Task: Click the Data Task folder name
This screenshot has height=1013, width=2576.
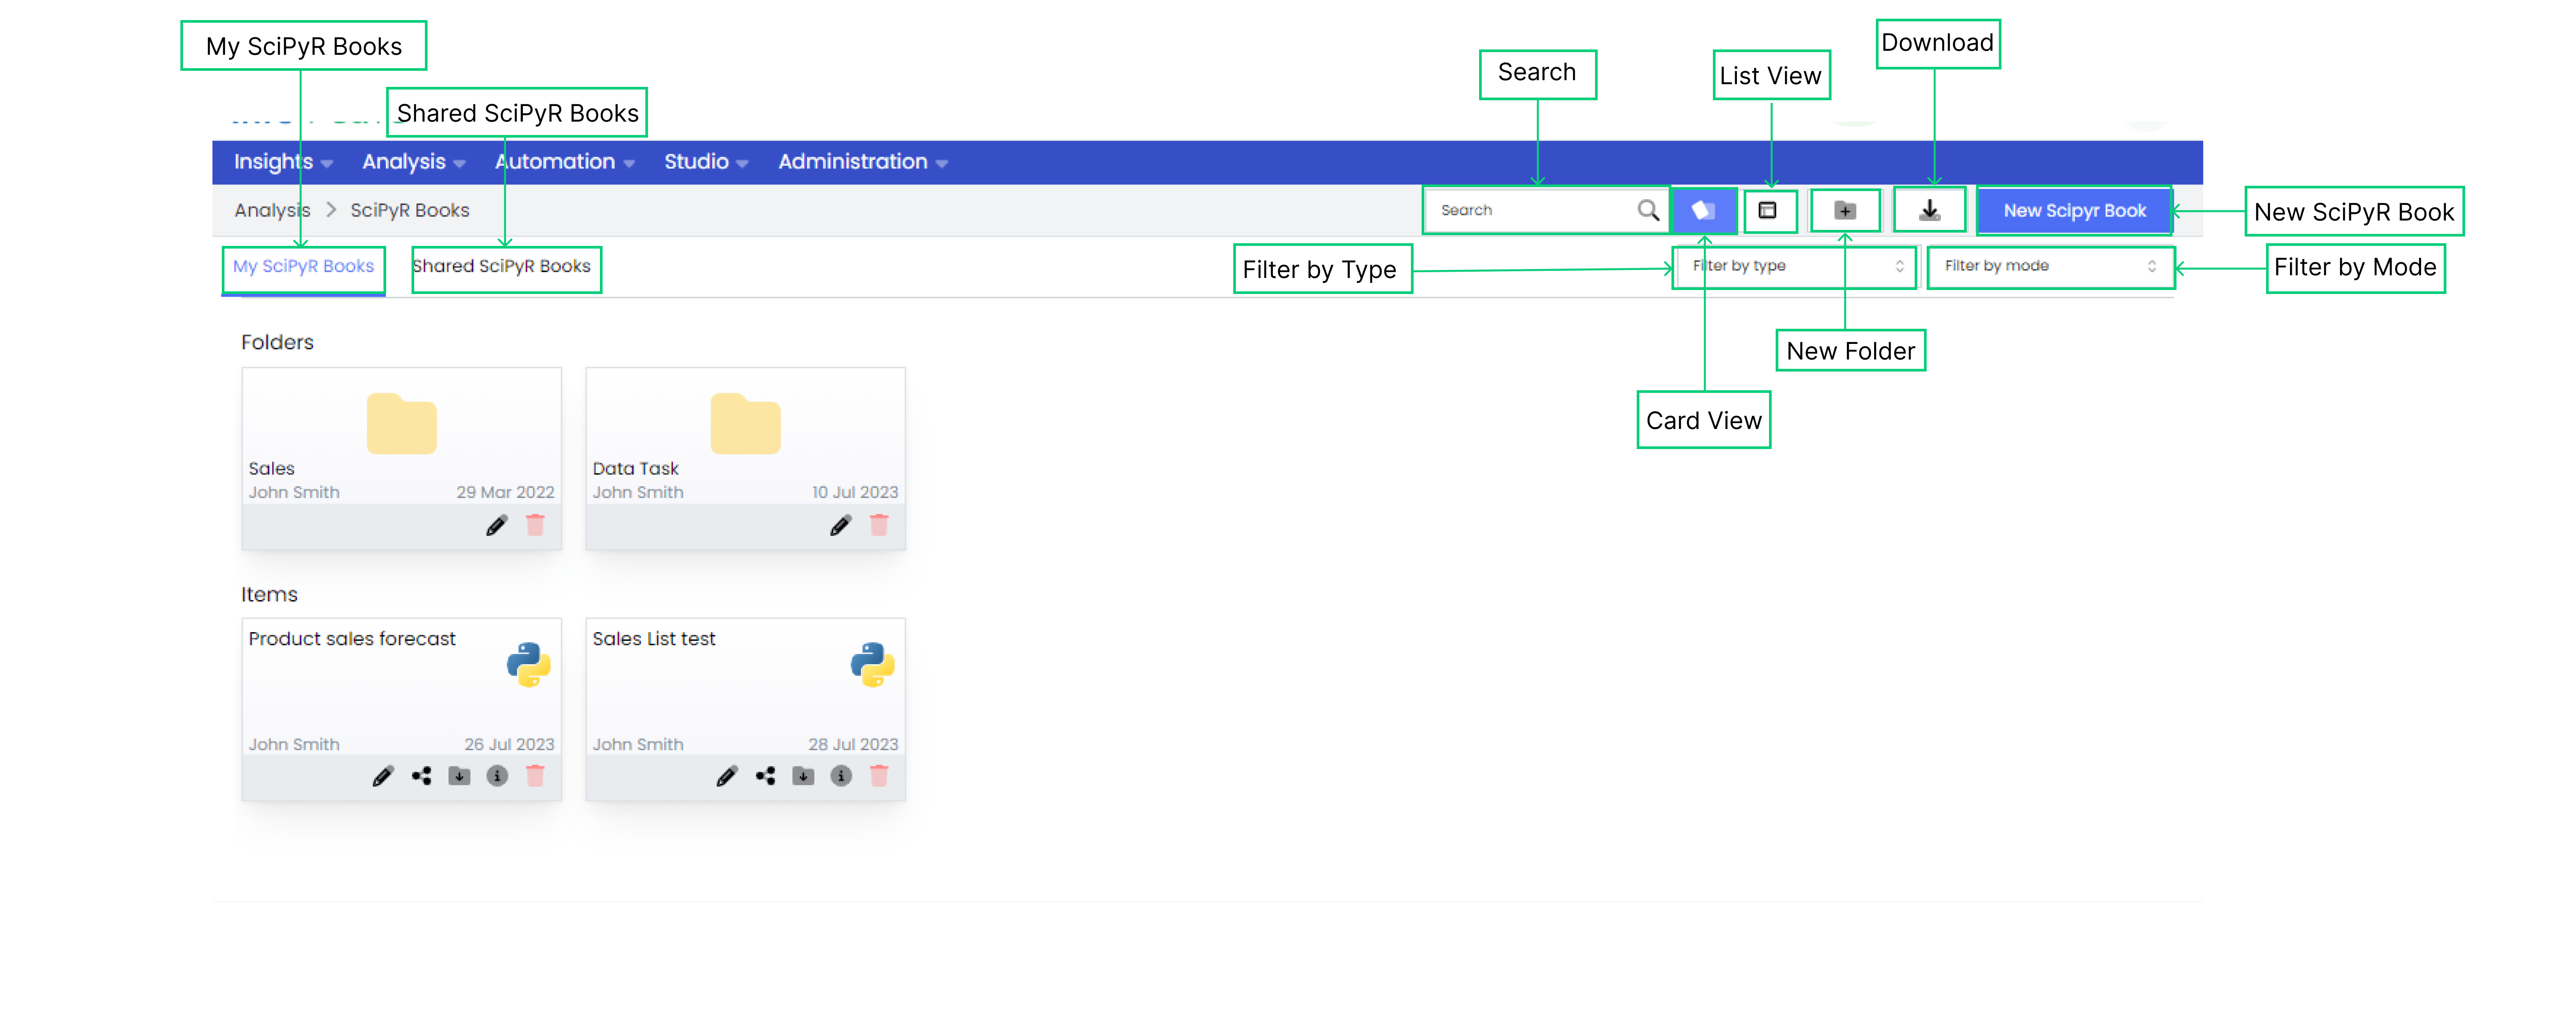Action: (x=635, y=468)
